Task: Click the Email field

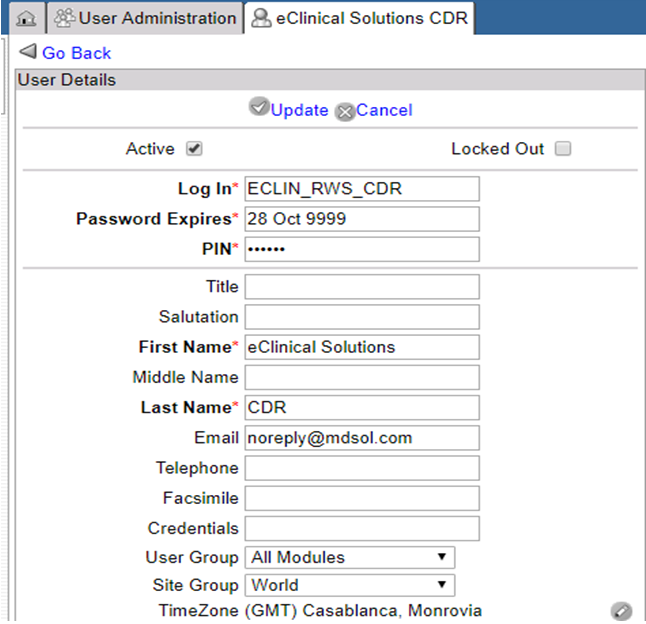Action: [362, 437]
